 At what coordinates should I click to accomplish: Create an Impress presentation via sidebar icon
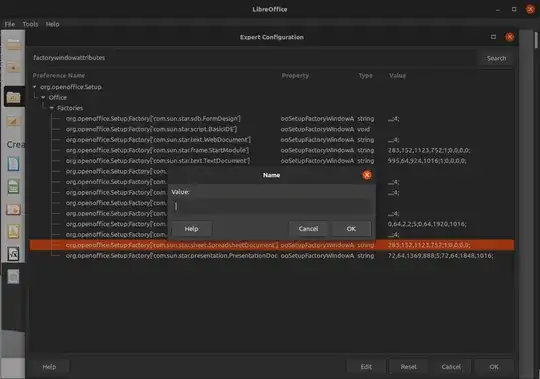pyautogui.click(x=13, y=209)
